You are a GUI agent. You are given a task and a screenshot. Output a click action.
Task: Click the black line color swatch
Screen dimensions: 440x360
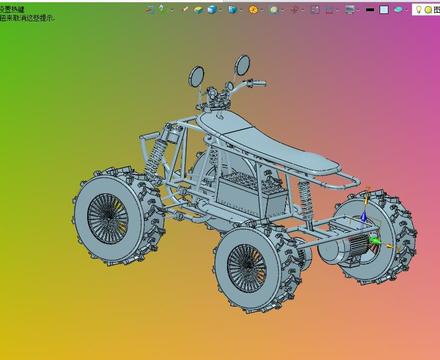(x=370, y=10)
